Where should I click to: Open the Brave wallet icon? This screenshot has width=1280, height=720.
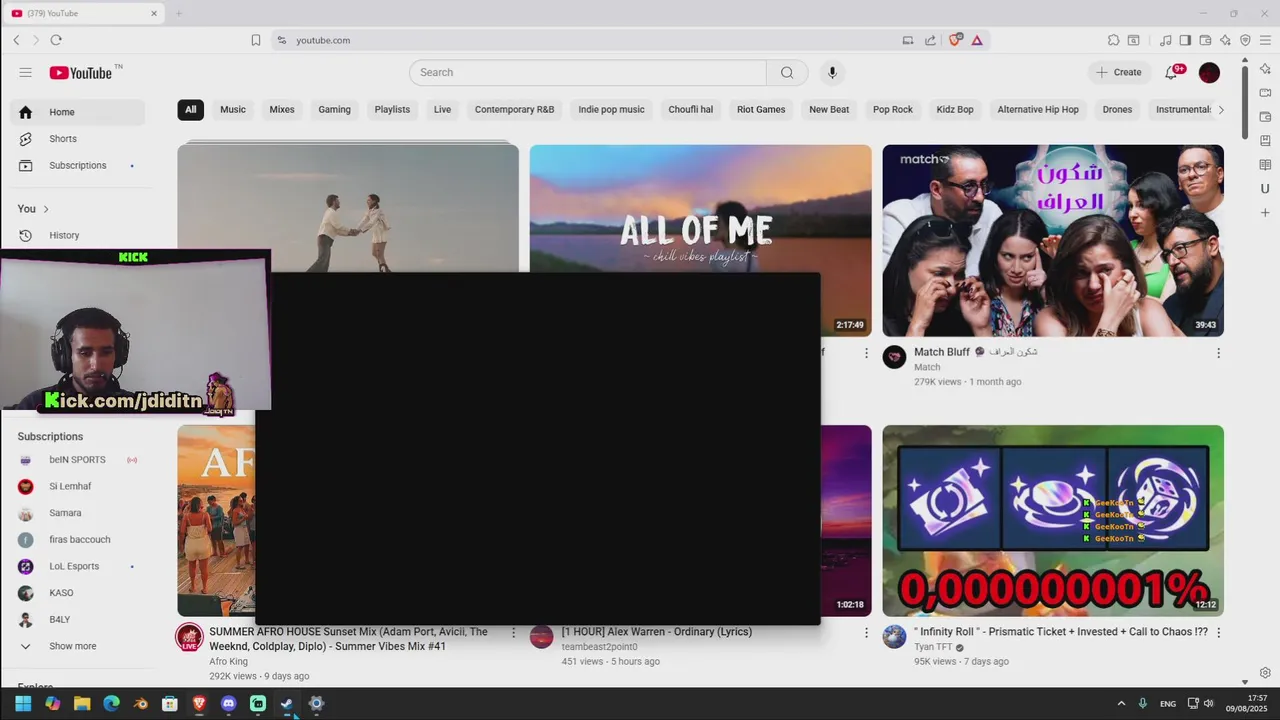coord(1205,40)
